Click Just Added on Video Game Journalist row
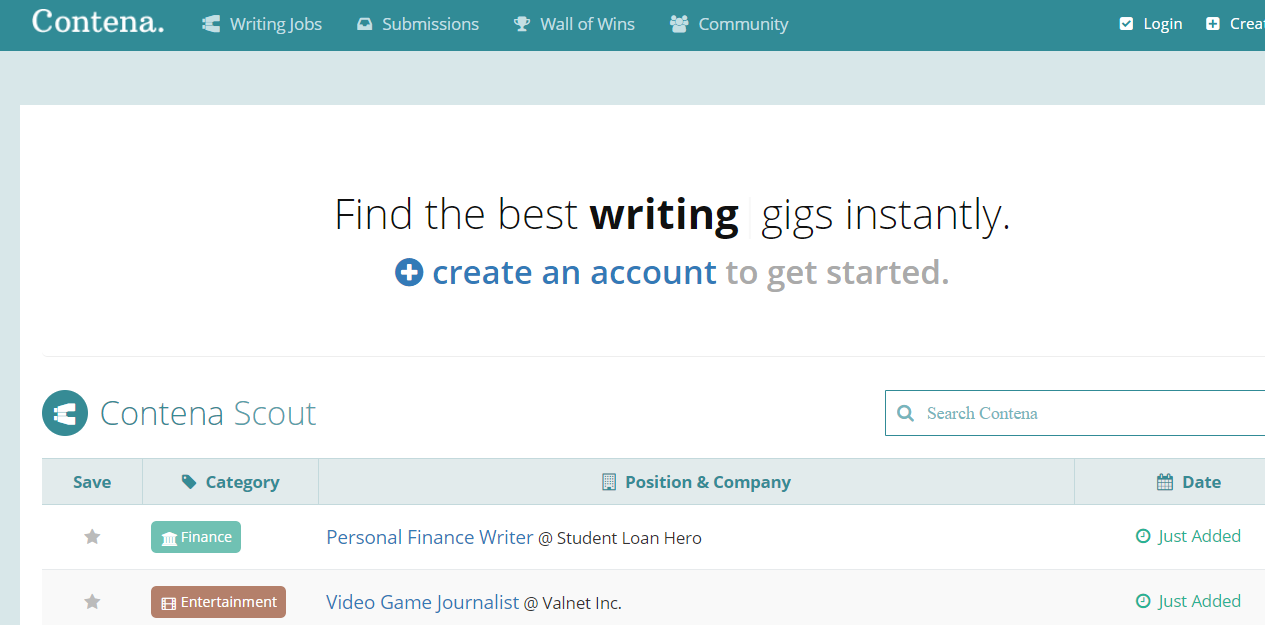The width and height of the screenshot is (1265, 625). pyautogui.click(x=1199, y=601)
